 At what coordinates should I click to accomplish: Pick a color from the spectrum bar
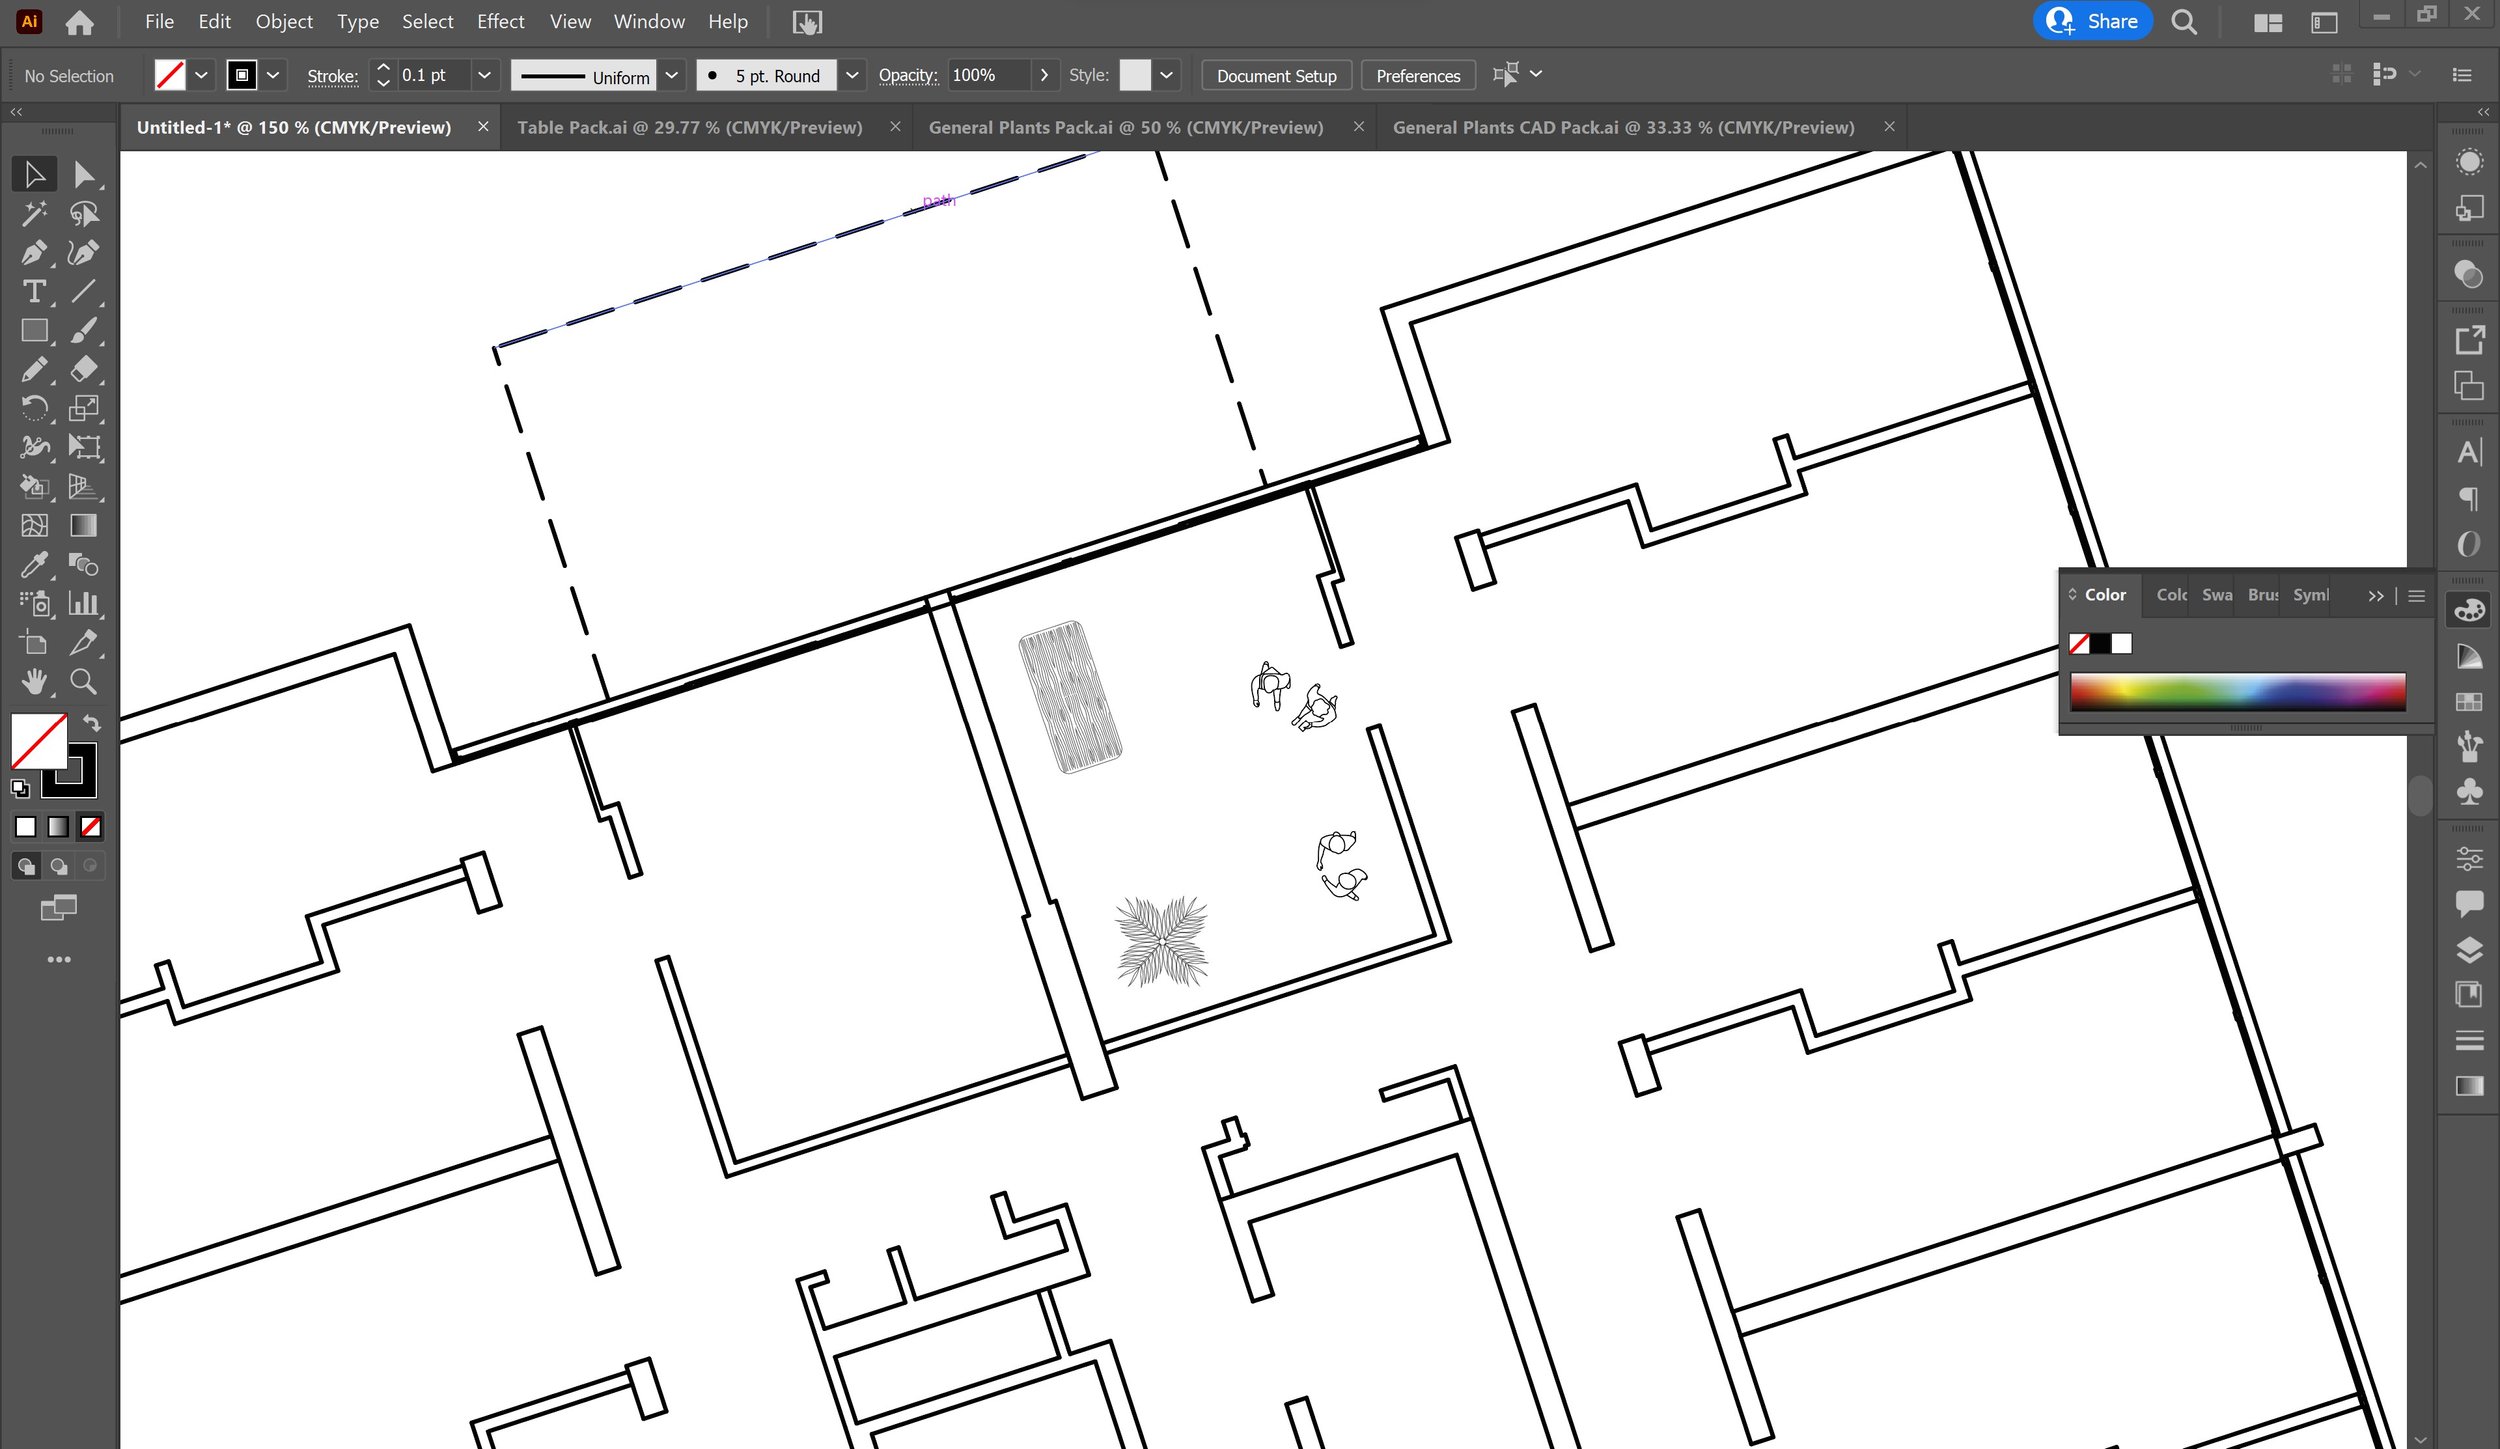(x=2238, y=691)
